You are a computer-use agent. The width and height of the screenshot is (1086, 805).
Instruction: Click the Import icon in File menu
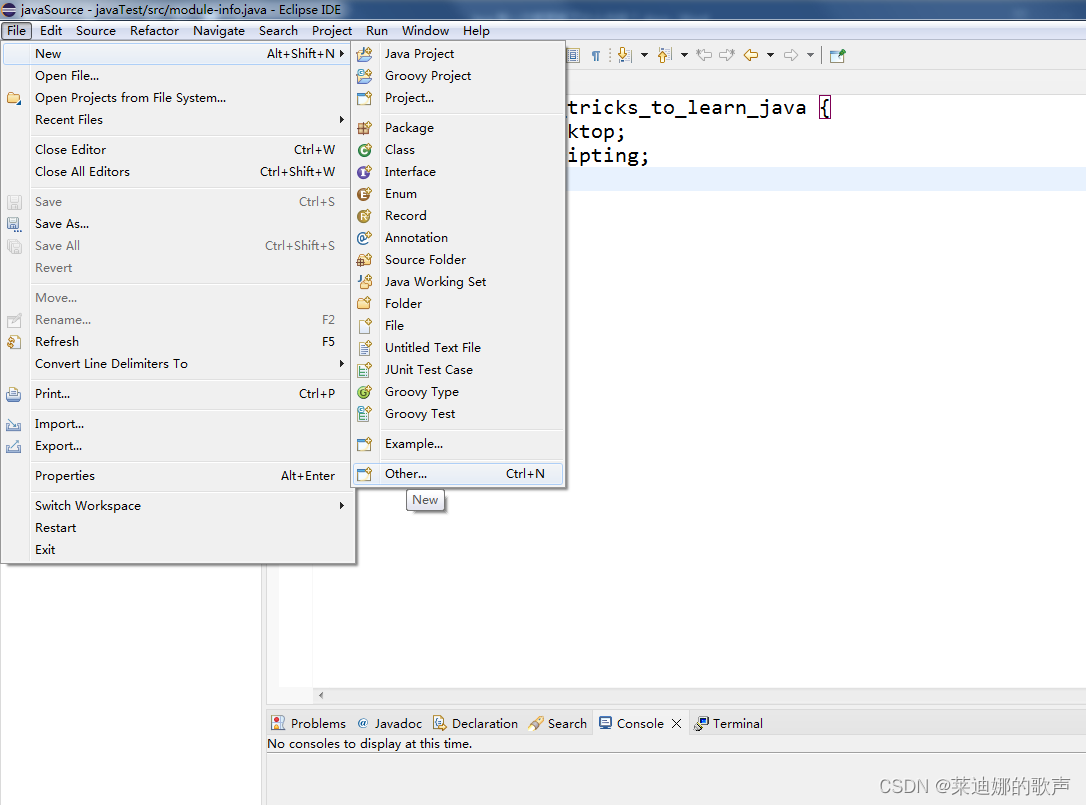point(14,425)
